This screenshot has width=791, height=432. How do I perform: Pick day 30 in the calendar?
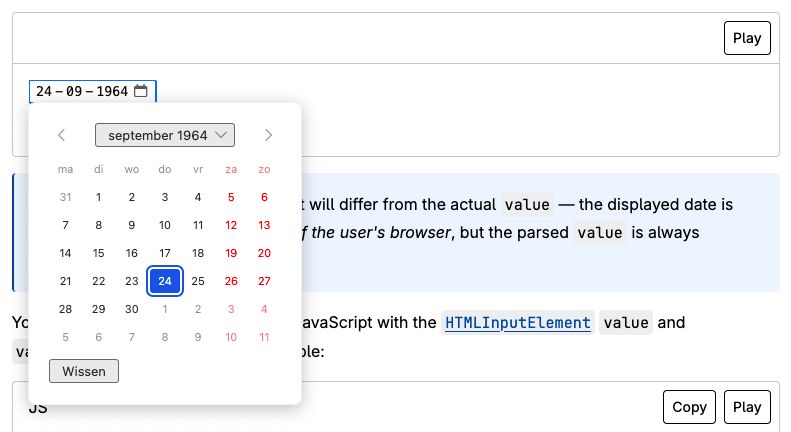132,309
